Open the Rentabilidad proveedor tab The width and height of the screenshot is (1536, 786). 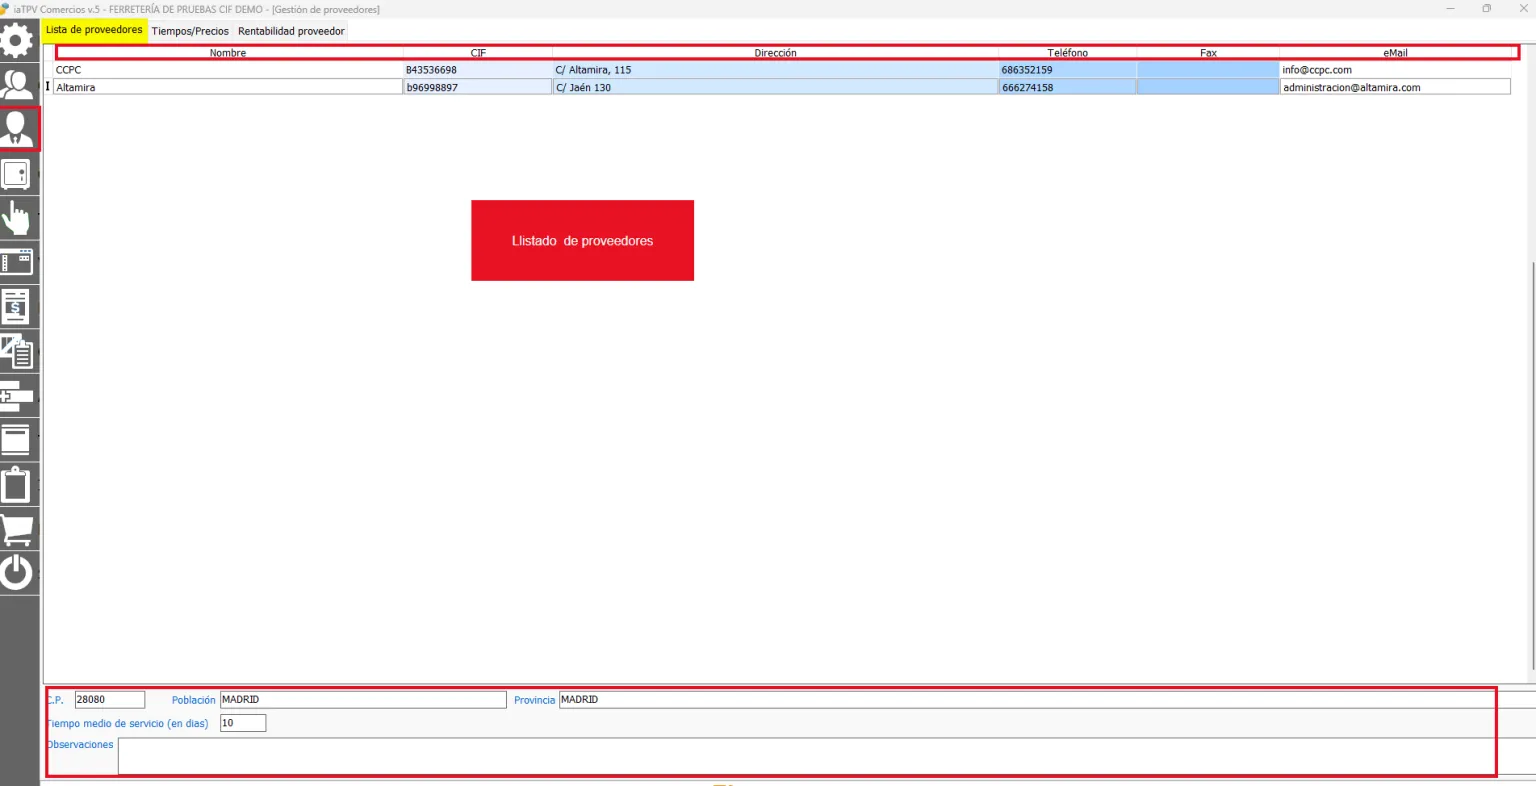tap(291, 31)
